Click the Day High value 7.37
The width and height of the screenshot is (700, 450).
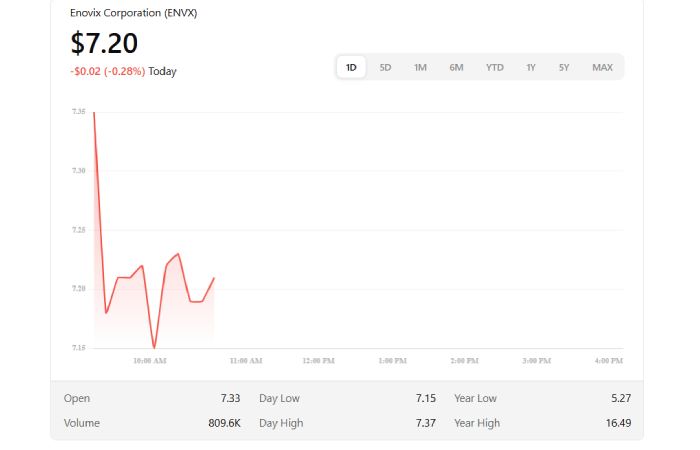tap(425, 423)
